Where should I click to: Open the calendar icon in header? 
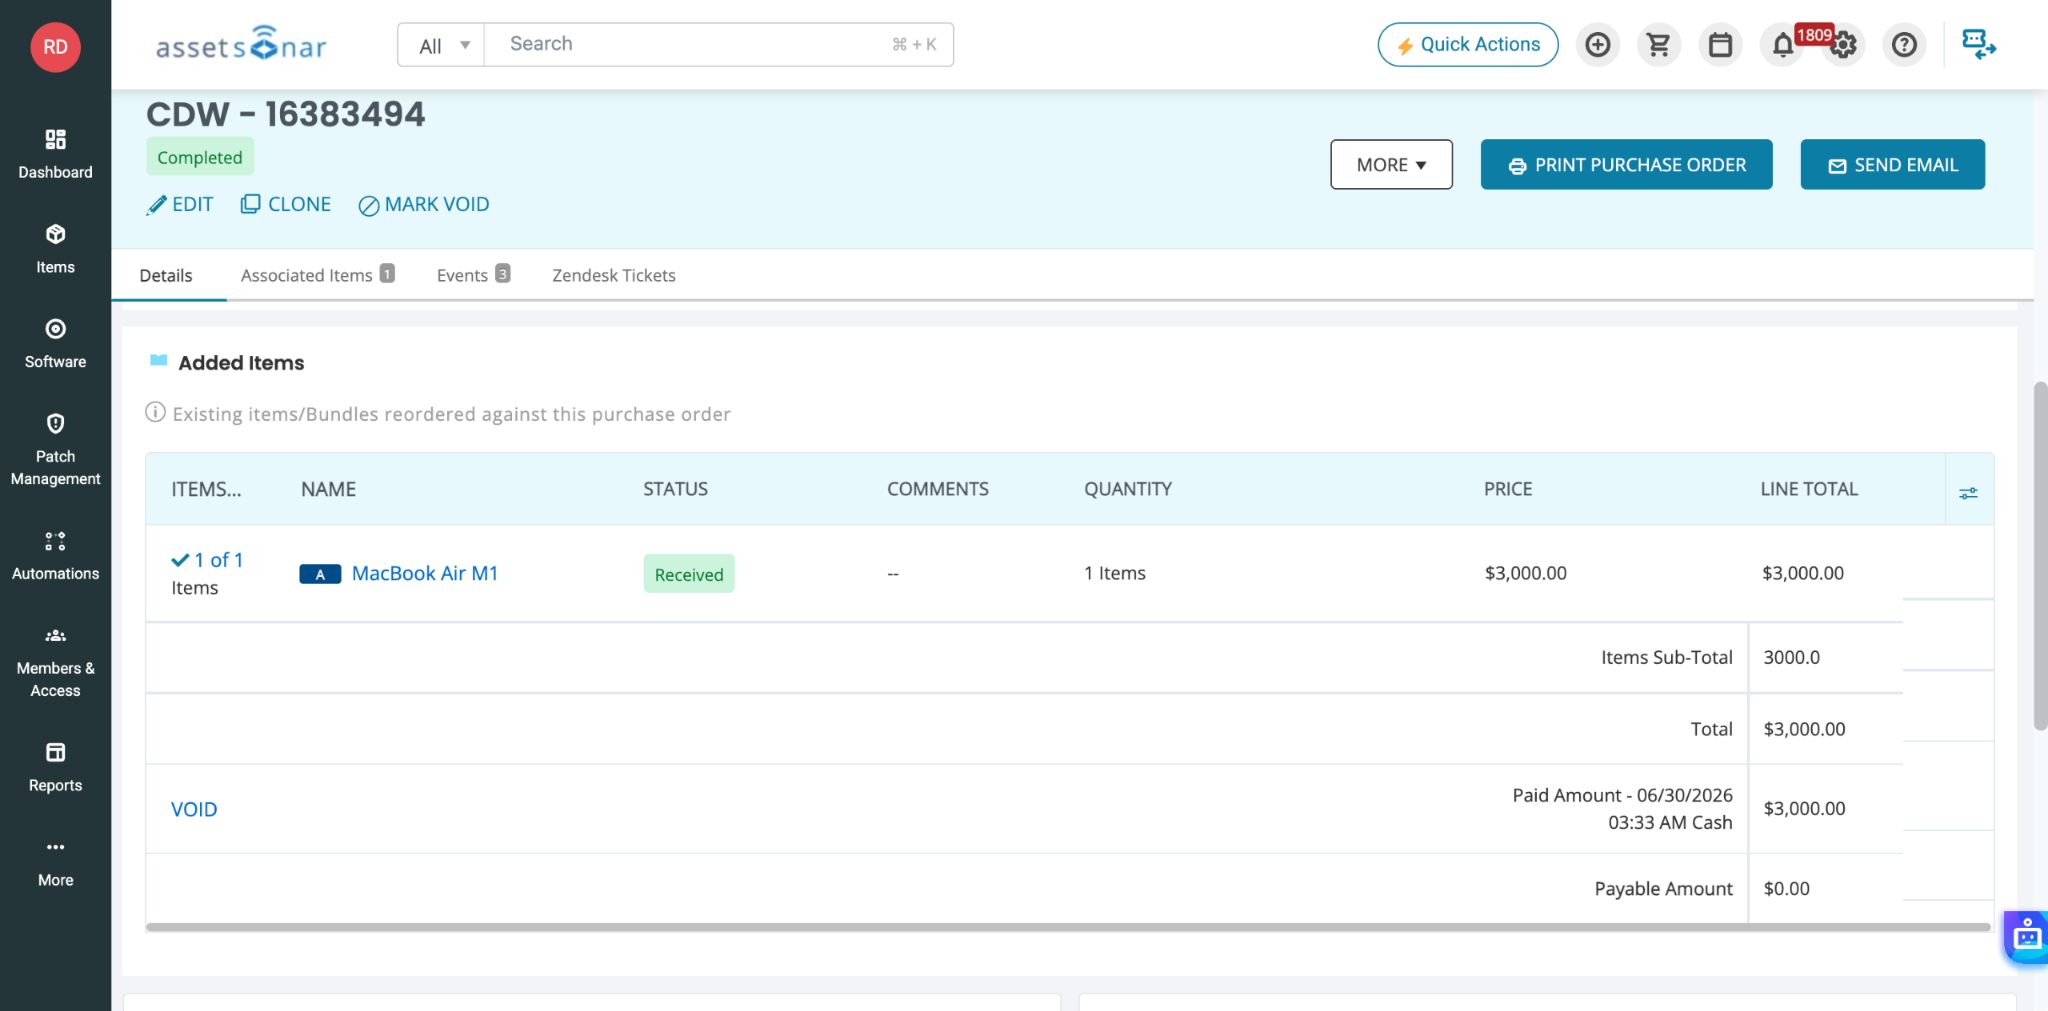1720,45
